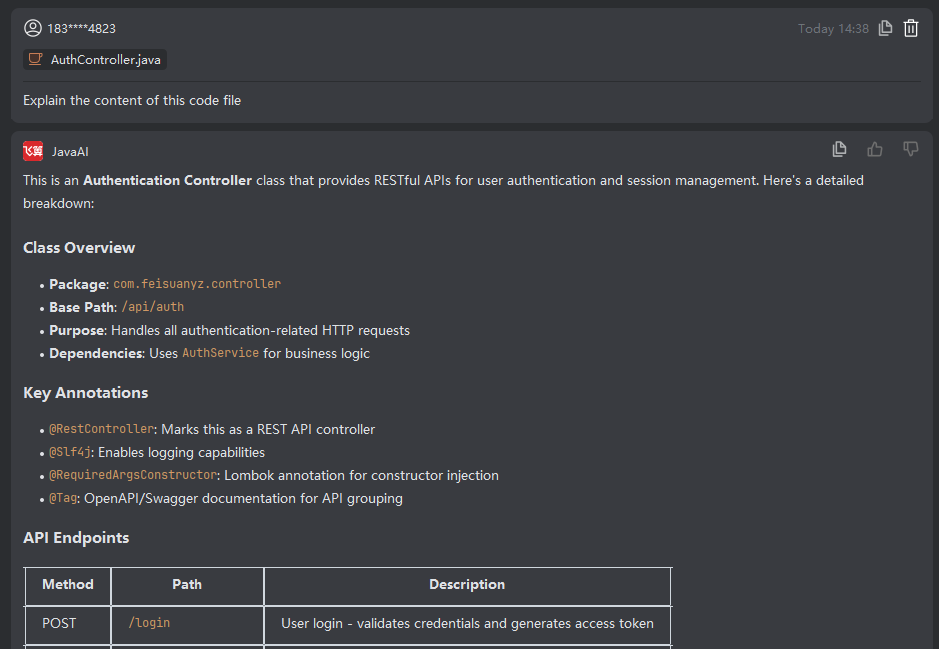Click the username 183****4823

point(81,28)
